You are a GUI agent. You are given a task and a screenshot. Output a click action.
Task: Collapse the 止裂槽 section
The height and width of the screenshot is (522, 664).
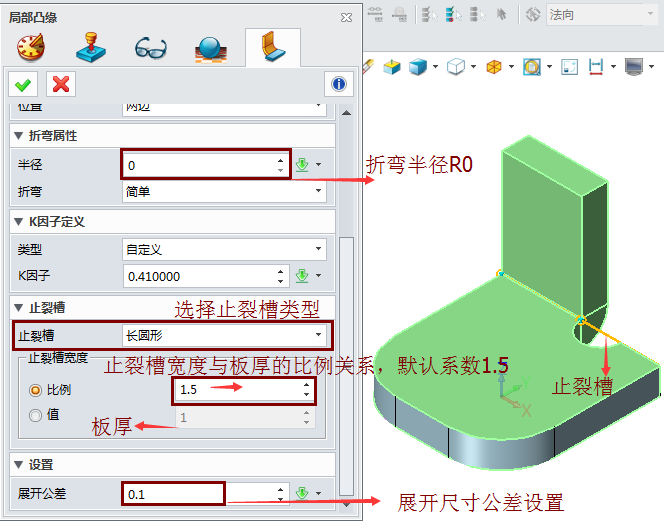pyautogui.click(x=18, y=308)
